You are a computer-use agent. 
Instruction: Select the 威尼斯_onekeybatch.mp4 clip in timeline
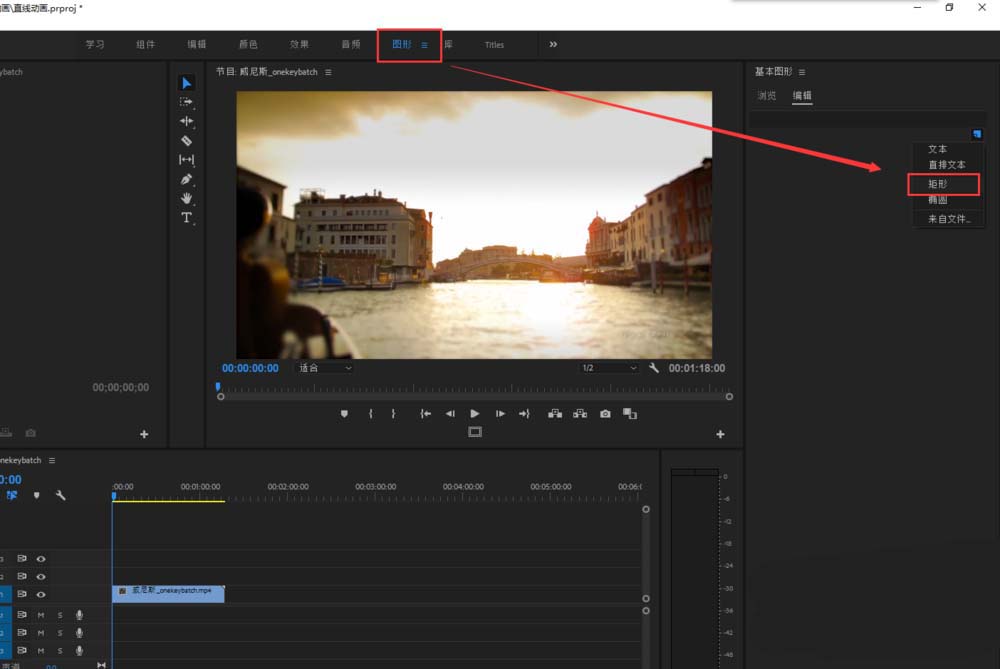pos(168,592)
